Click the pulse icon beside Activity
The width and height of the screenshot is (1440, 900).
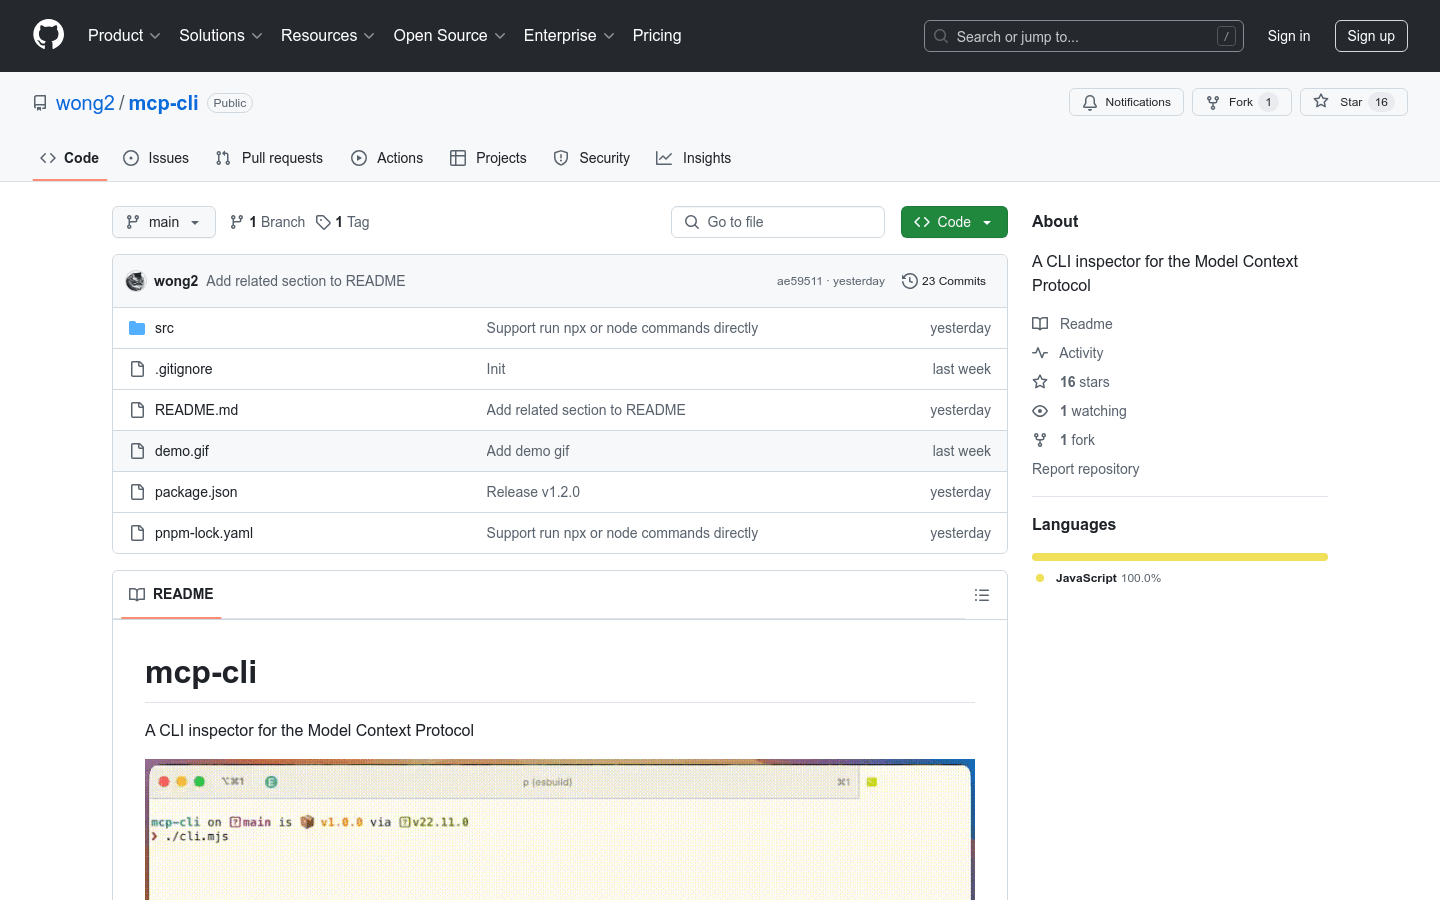click(x=1040, y=353)
